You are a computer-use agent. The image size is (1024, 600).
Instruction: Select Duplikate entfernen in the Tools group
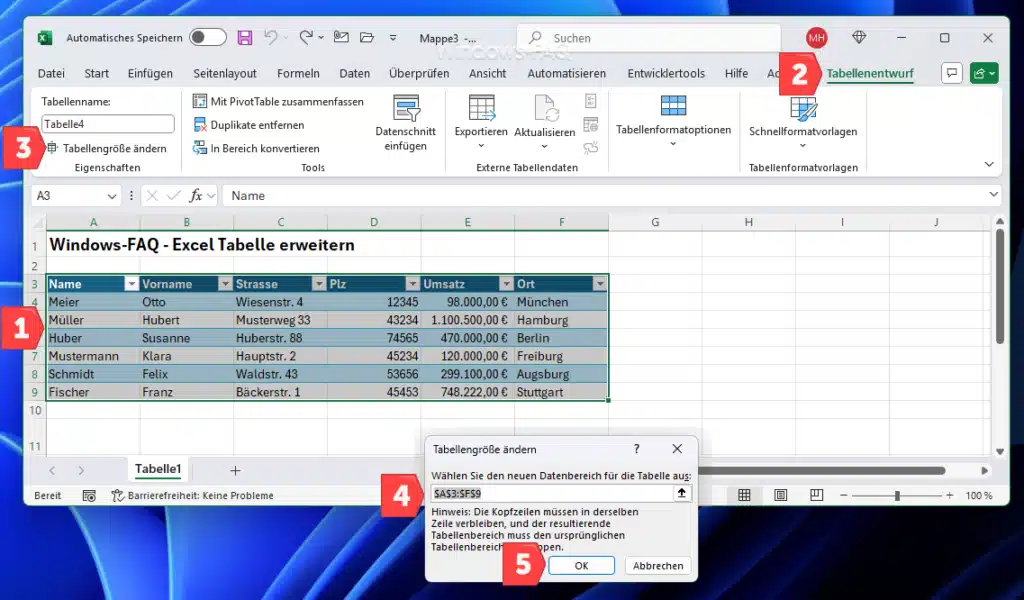tap(259, 124)
